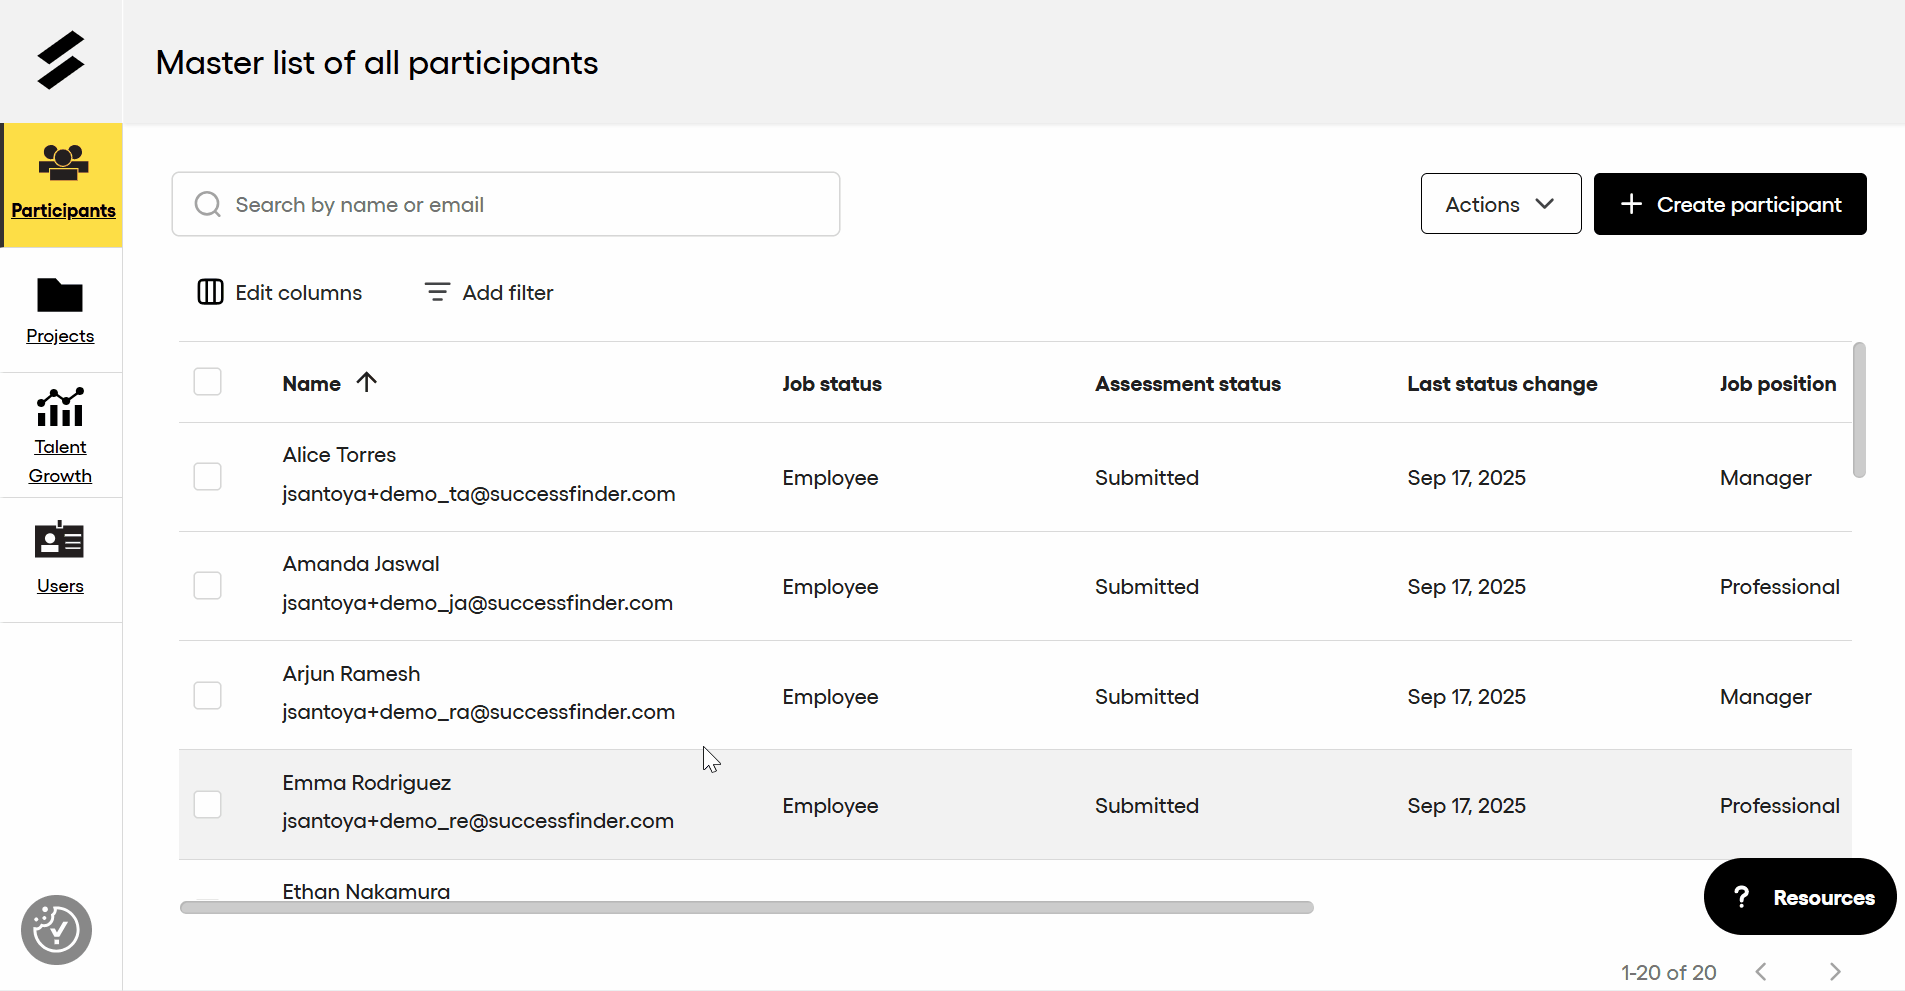1905x991 pixels.
Task: Go to previous page arrow
Action: point(1761,972)
